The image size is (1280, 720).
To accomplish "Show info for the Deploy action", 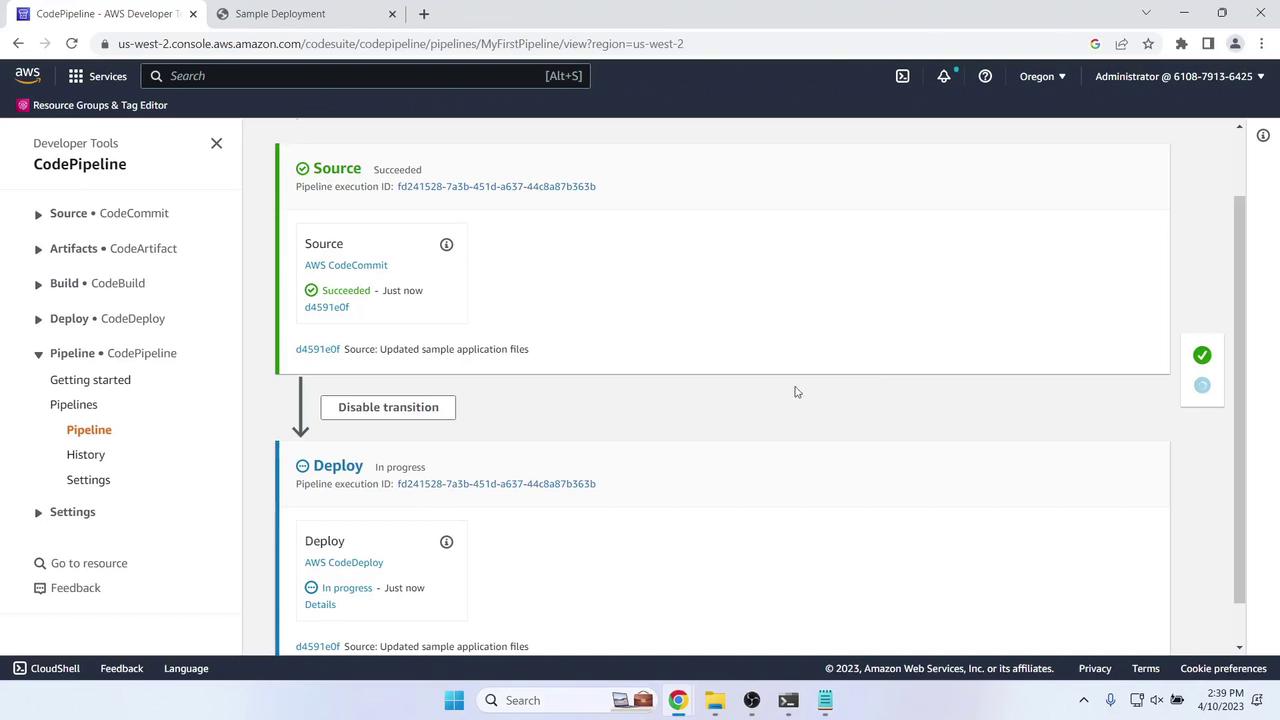I will click(446, 542).
